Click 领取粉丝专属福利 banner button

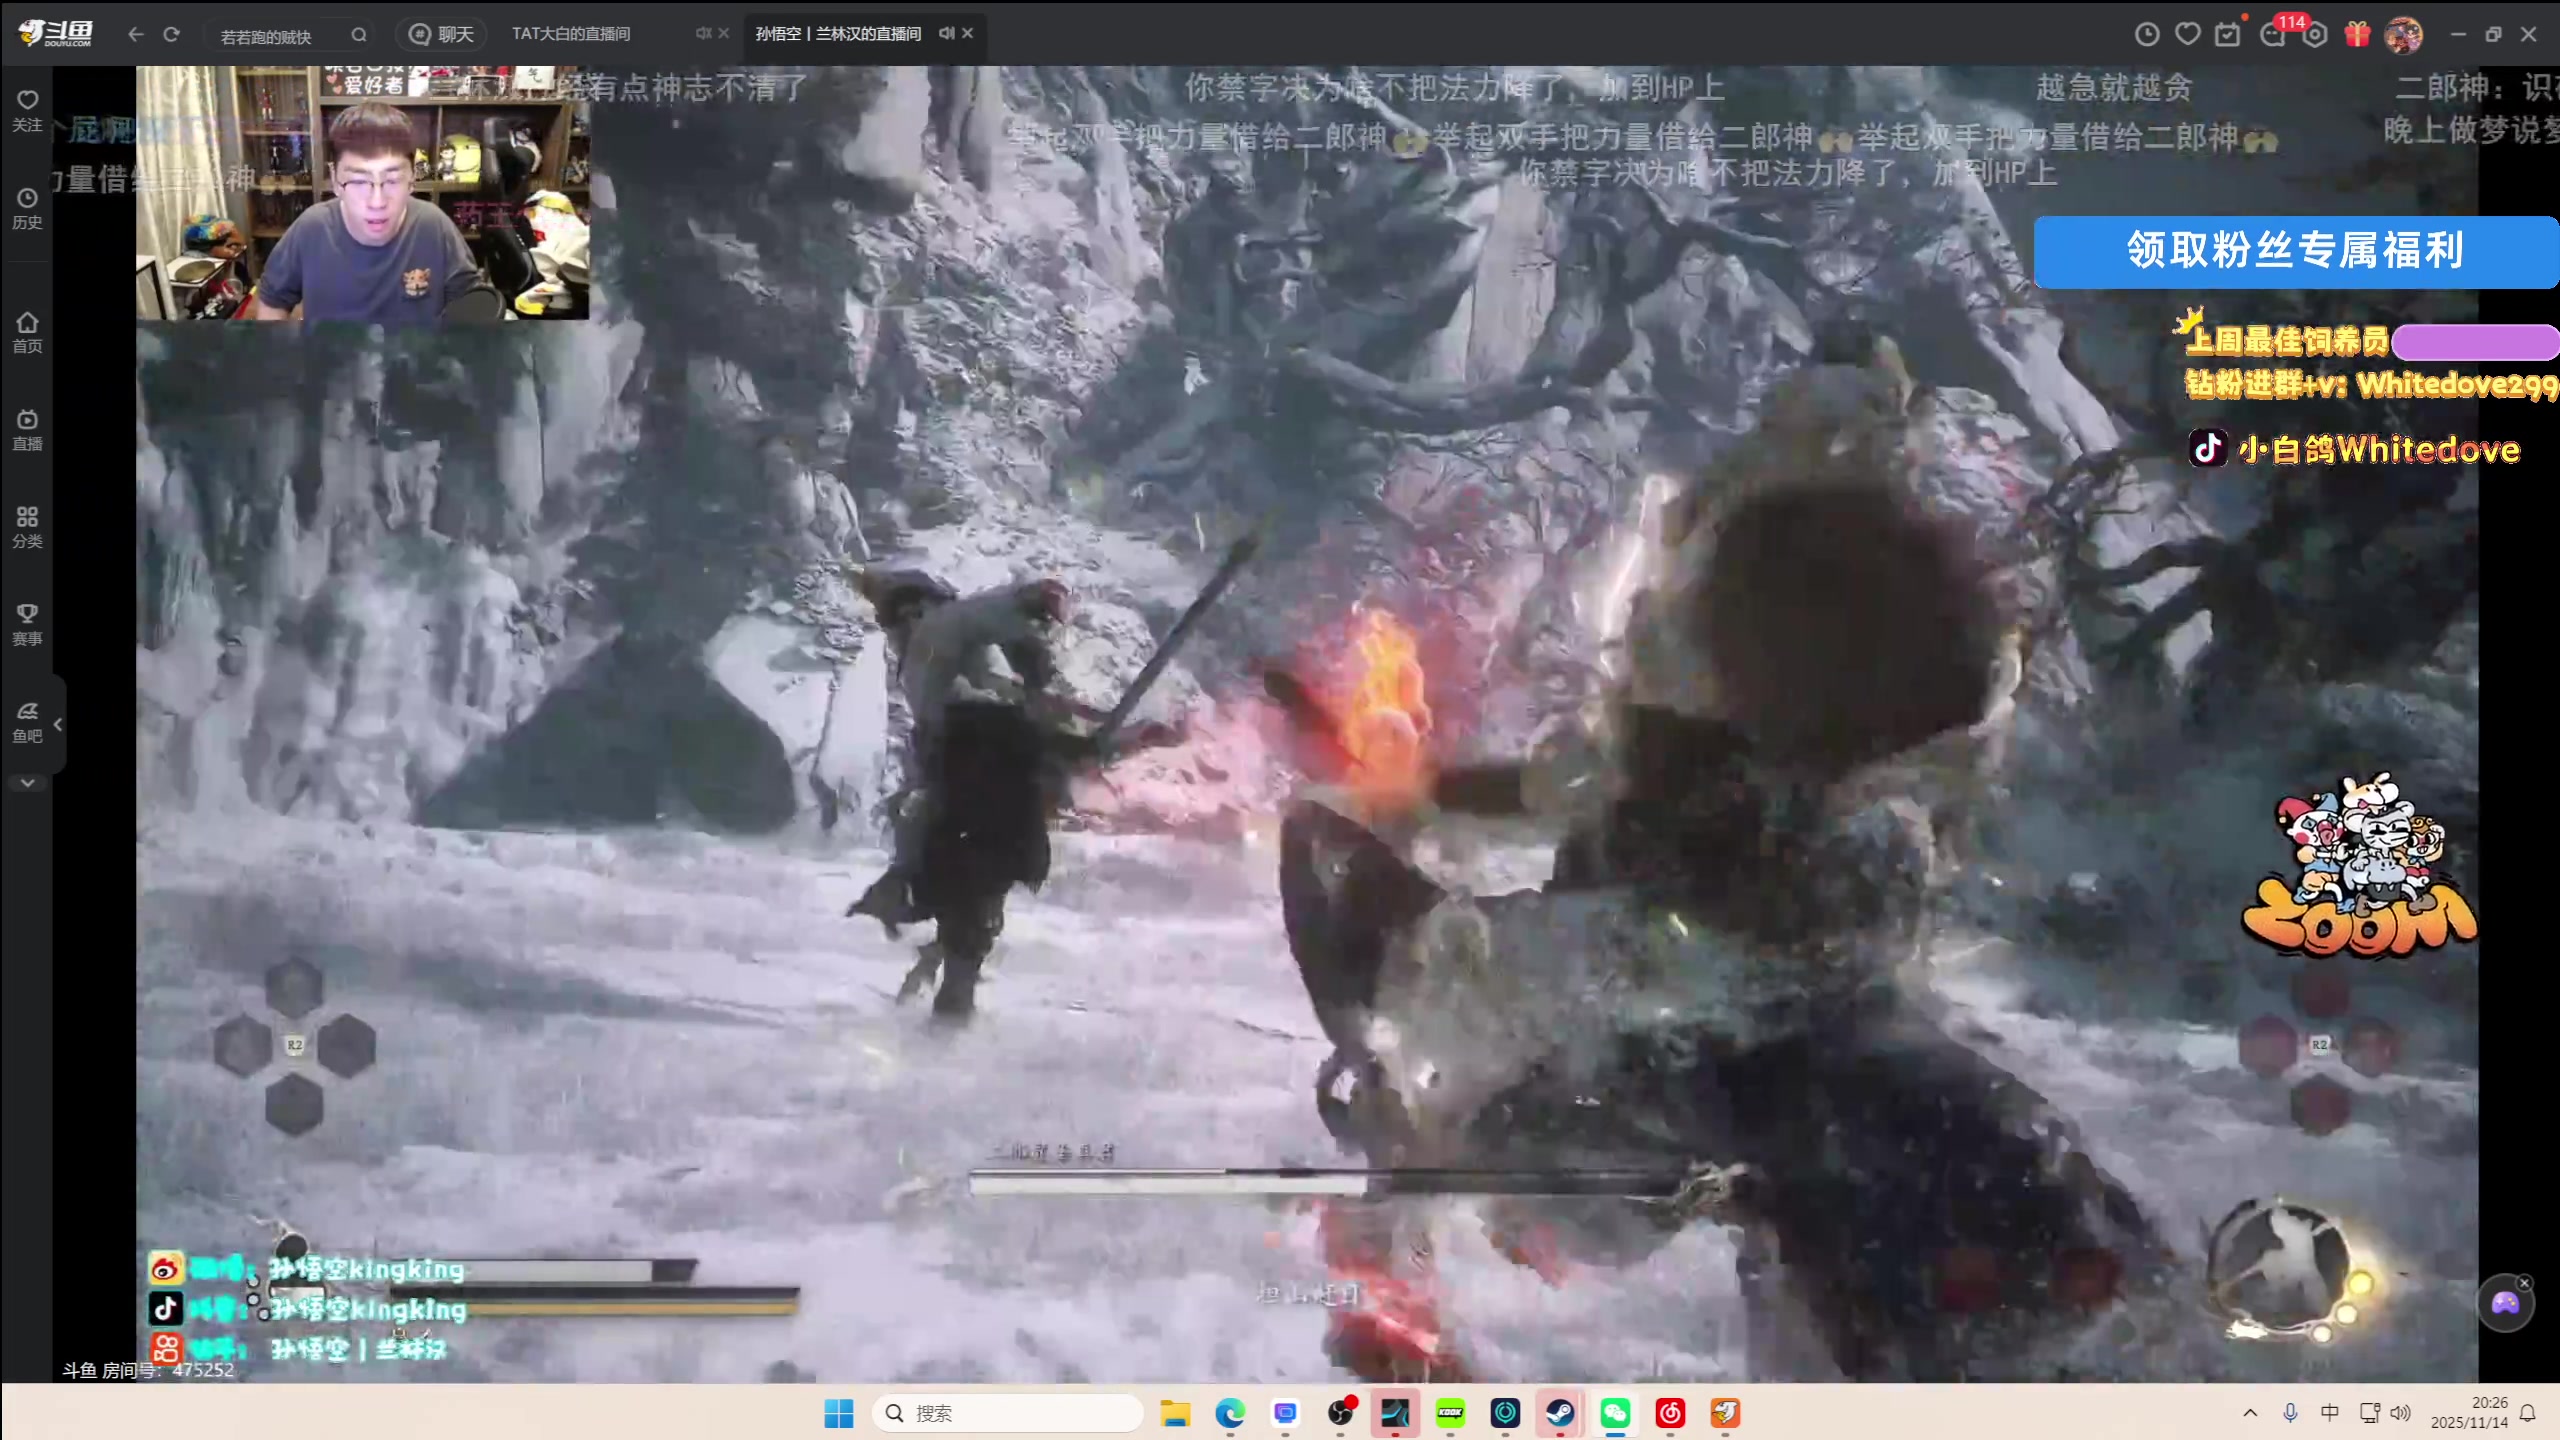2295,252
